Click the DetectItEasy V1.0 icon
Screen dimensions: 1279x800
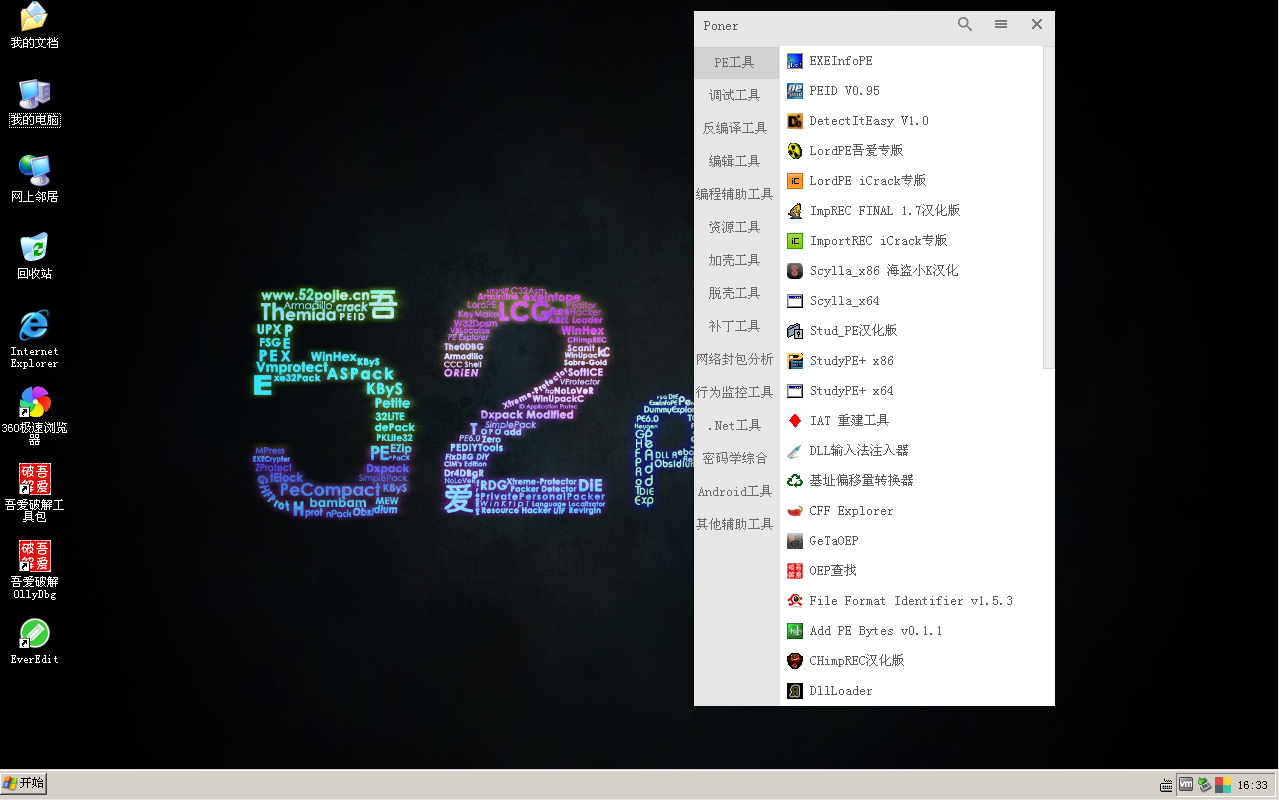point(795,121)
